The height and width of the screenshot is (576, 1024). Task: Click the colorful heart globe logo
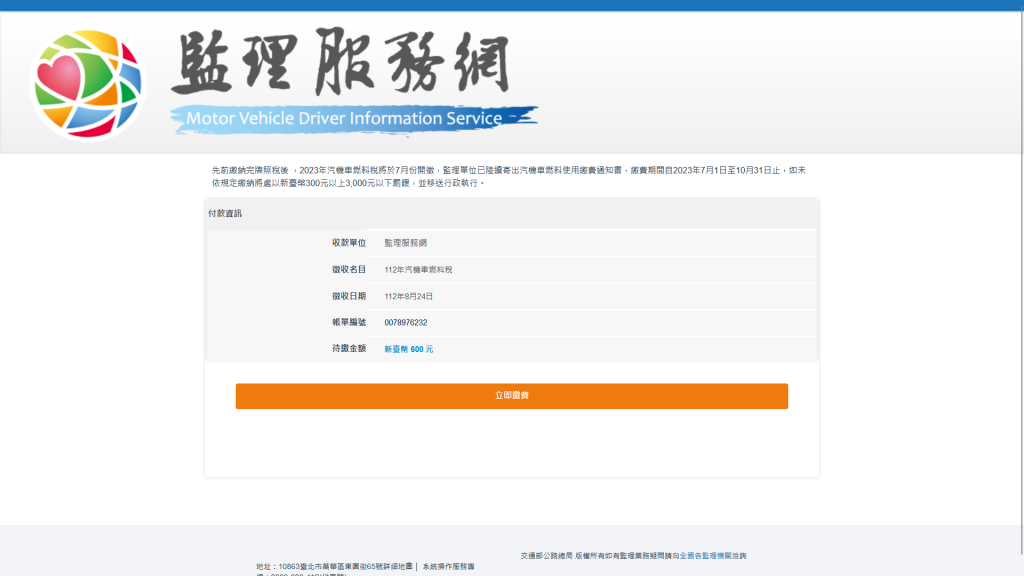click(x=88, y=84)
